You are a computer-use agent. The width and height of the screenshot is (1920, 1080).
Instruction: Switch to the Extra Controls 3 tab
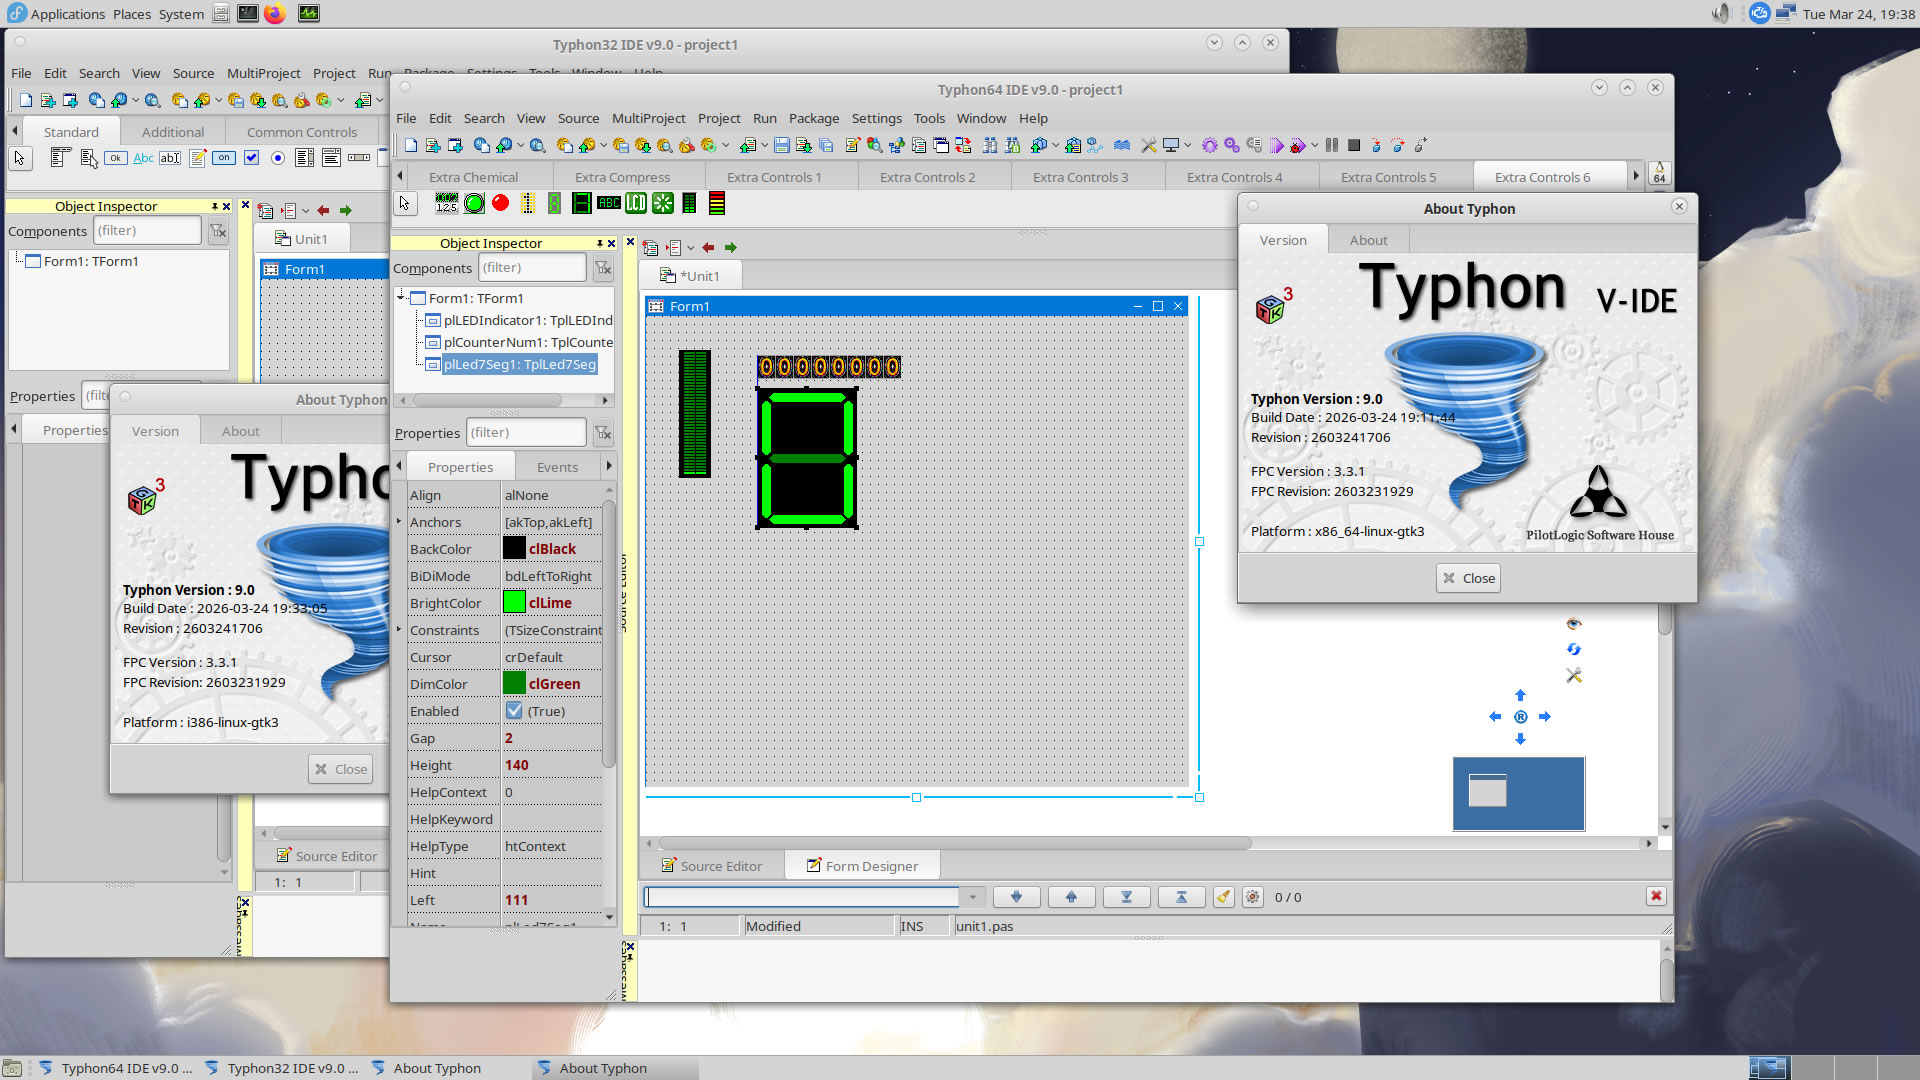tap(1080, 177)
